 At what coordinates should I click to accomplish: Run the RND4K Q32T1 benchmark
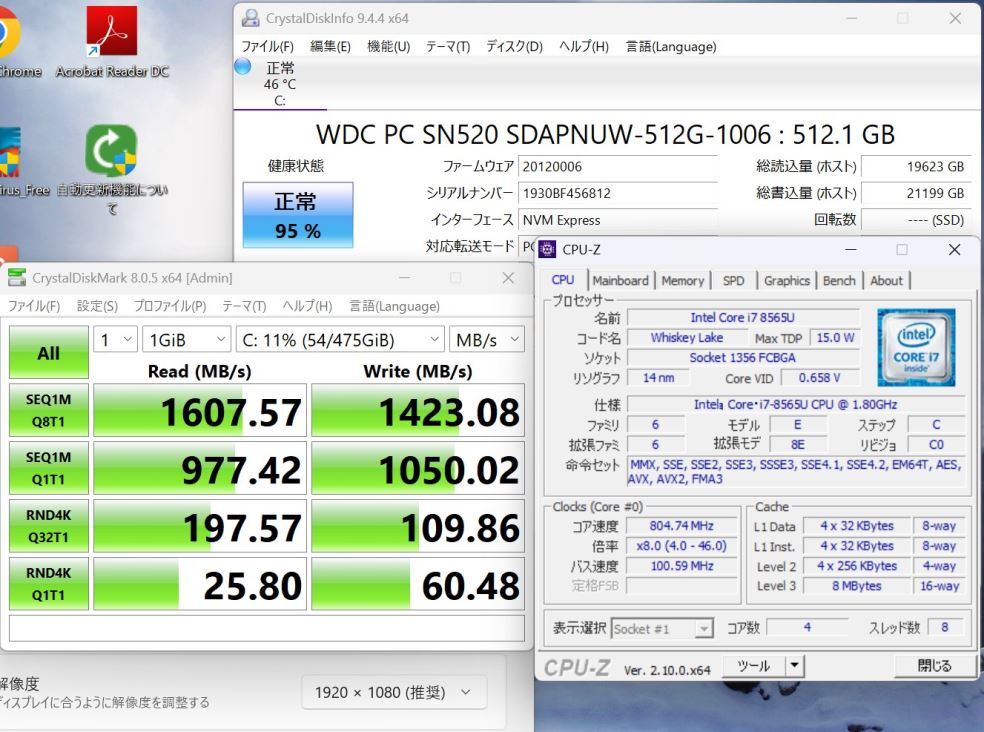point(48,525)
